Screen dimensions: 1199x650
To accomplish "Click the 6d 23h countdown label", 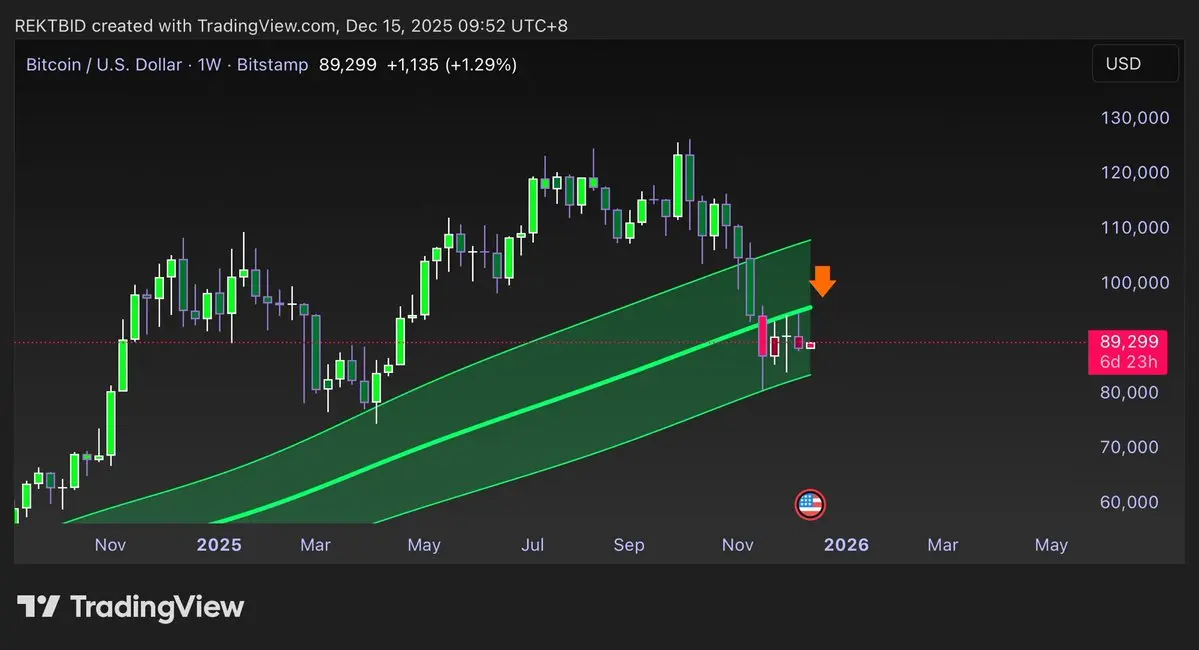I will (1129, 362).
